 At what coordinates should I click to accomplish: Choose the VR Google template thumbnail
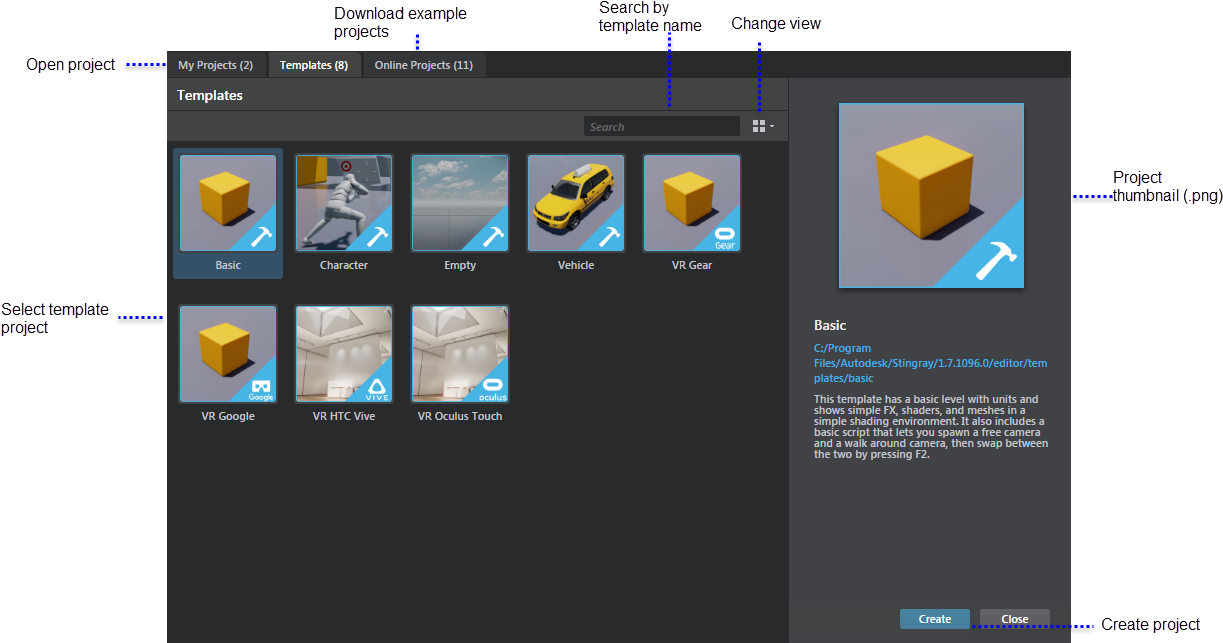228,354
